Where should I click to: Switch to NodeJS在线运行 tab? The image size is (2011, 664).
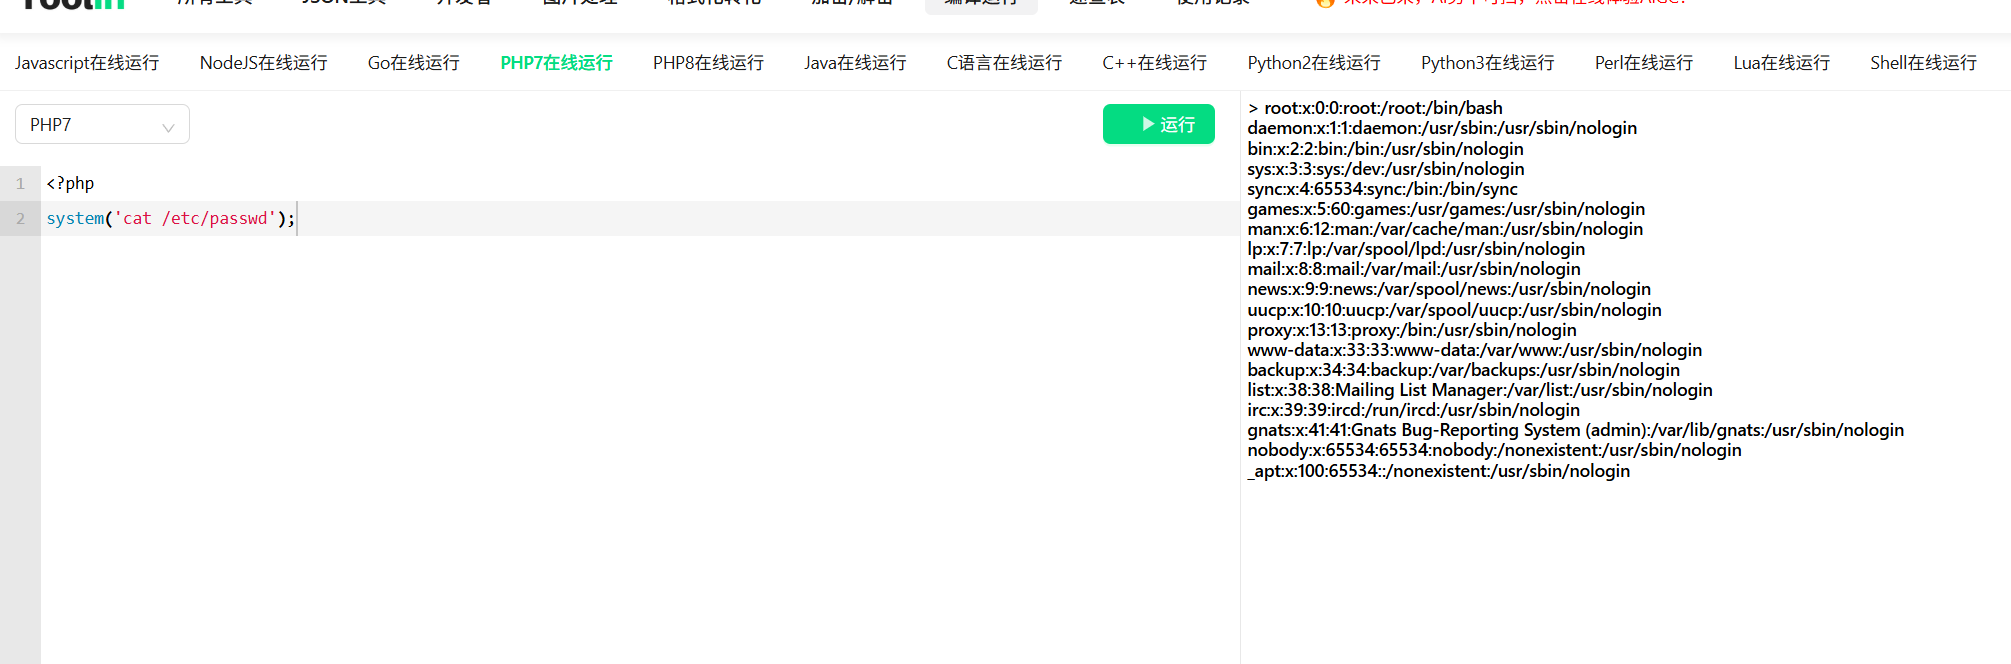click(264, 63)
